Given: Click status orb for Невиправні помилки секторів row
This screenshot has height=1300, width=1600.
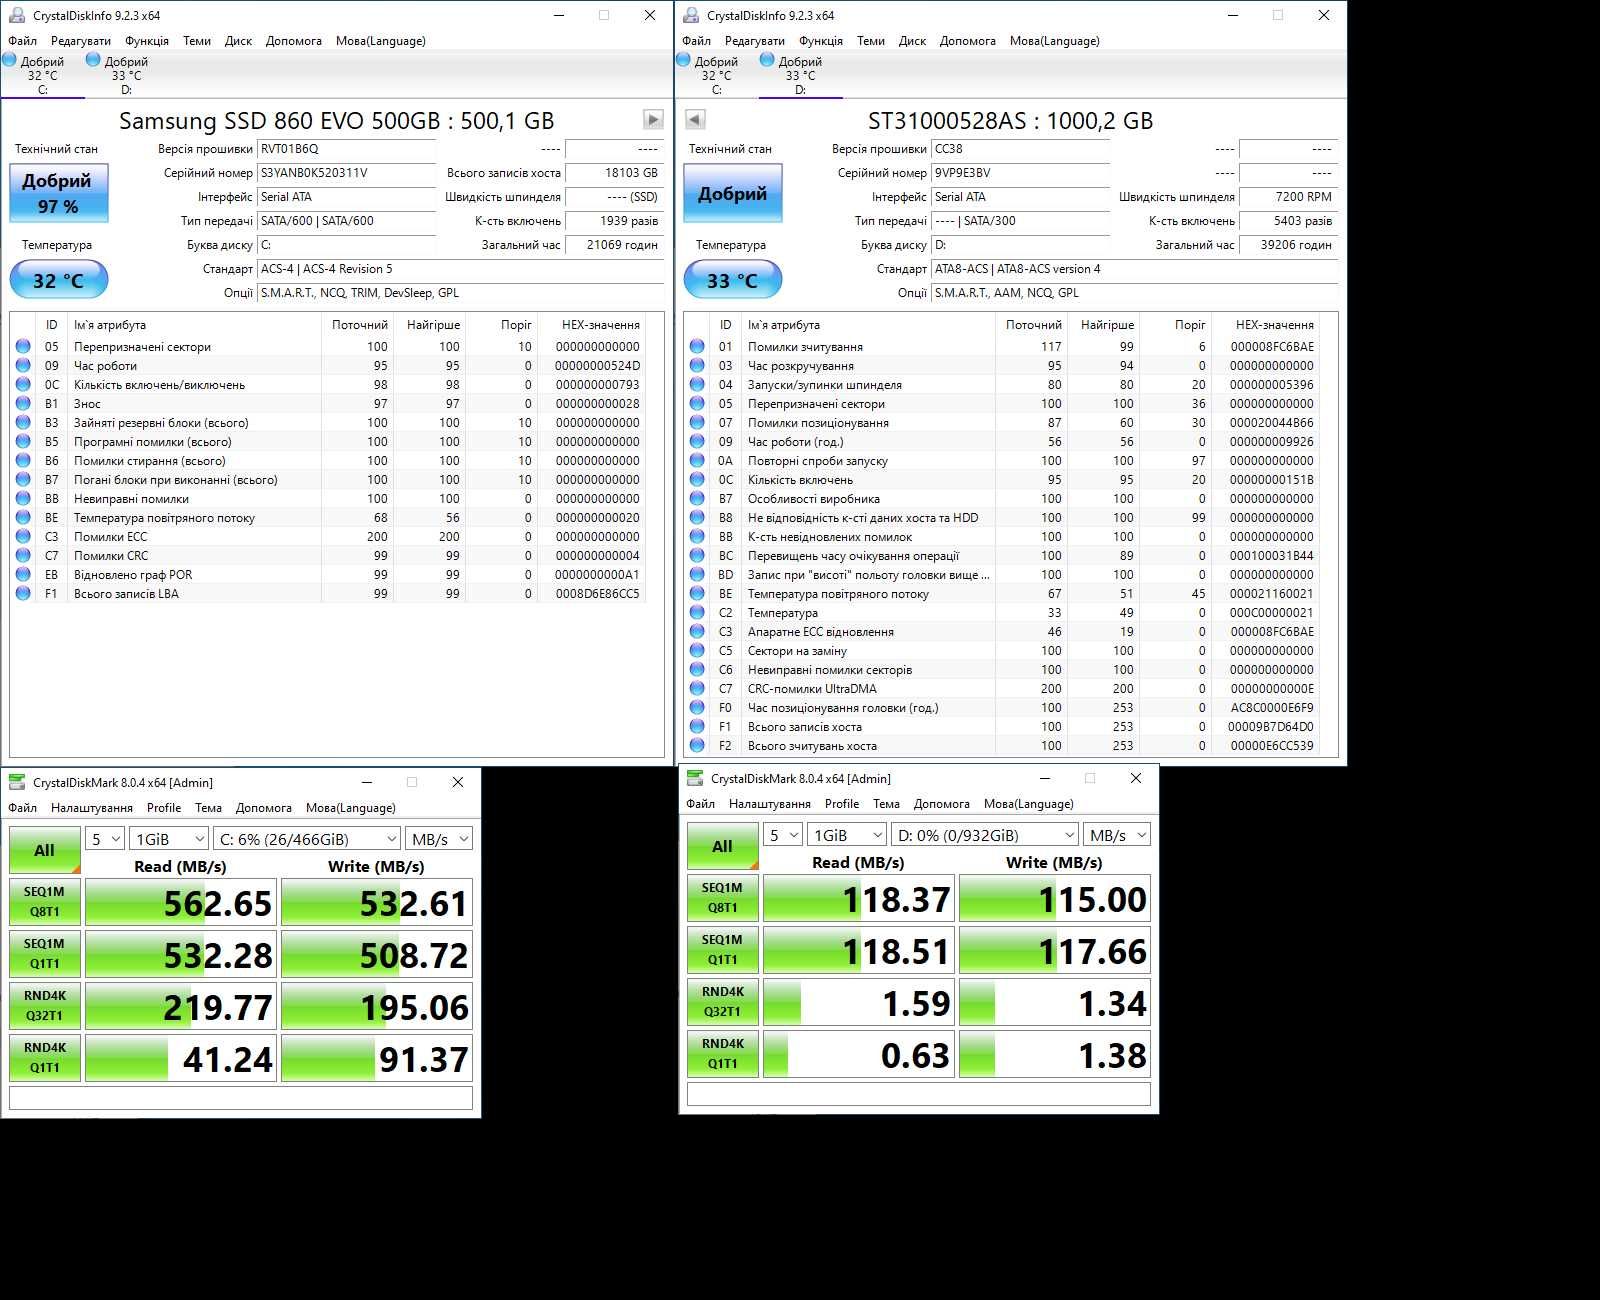Looking at the screenshot, I should pyautogui.click(x=697, y=670).
